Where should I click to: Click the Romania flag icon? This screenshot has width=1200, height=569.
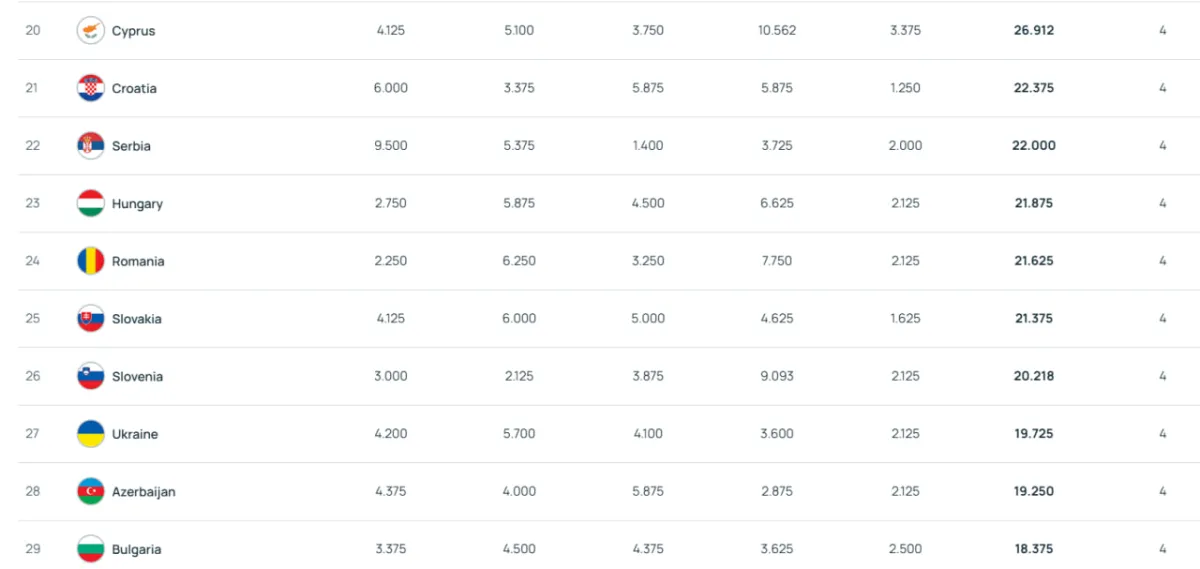[x=91, y=261]
